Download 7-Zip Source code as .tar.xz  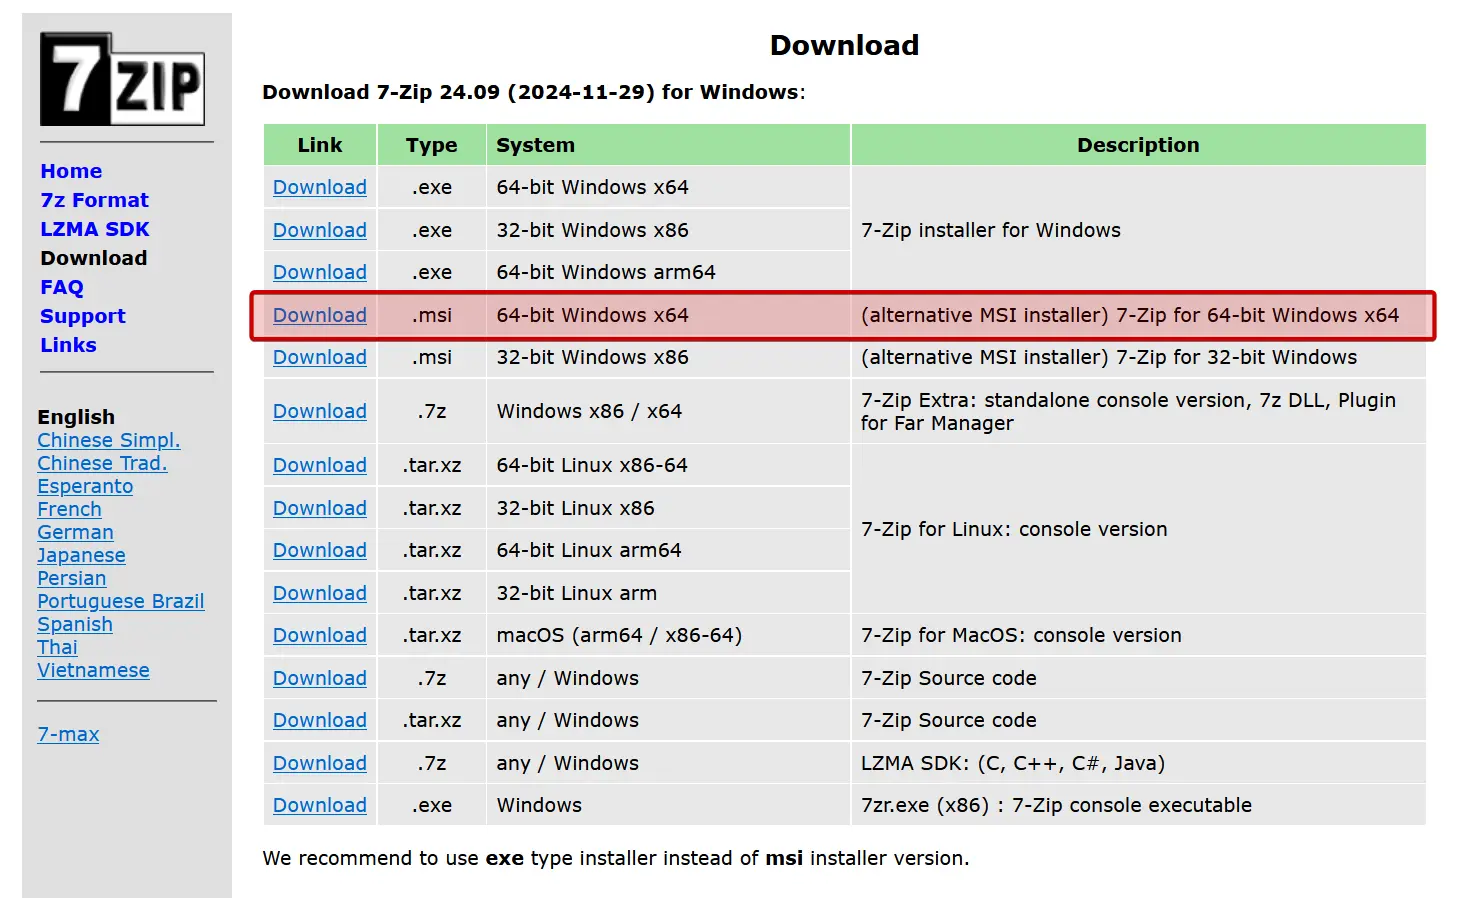[320, 720]
